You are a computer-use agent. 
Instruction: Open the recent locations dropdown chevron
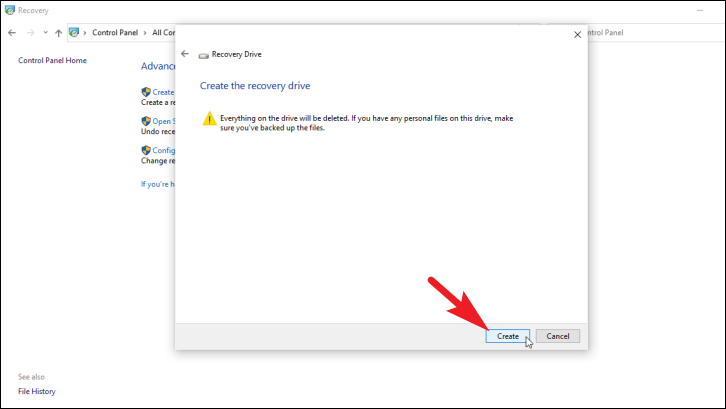45,32
